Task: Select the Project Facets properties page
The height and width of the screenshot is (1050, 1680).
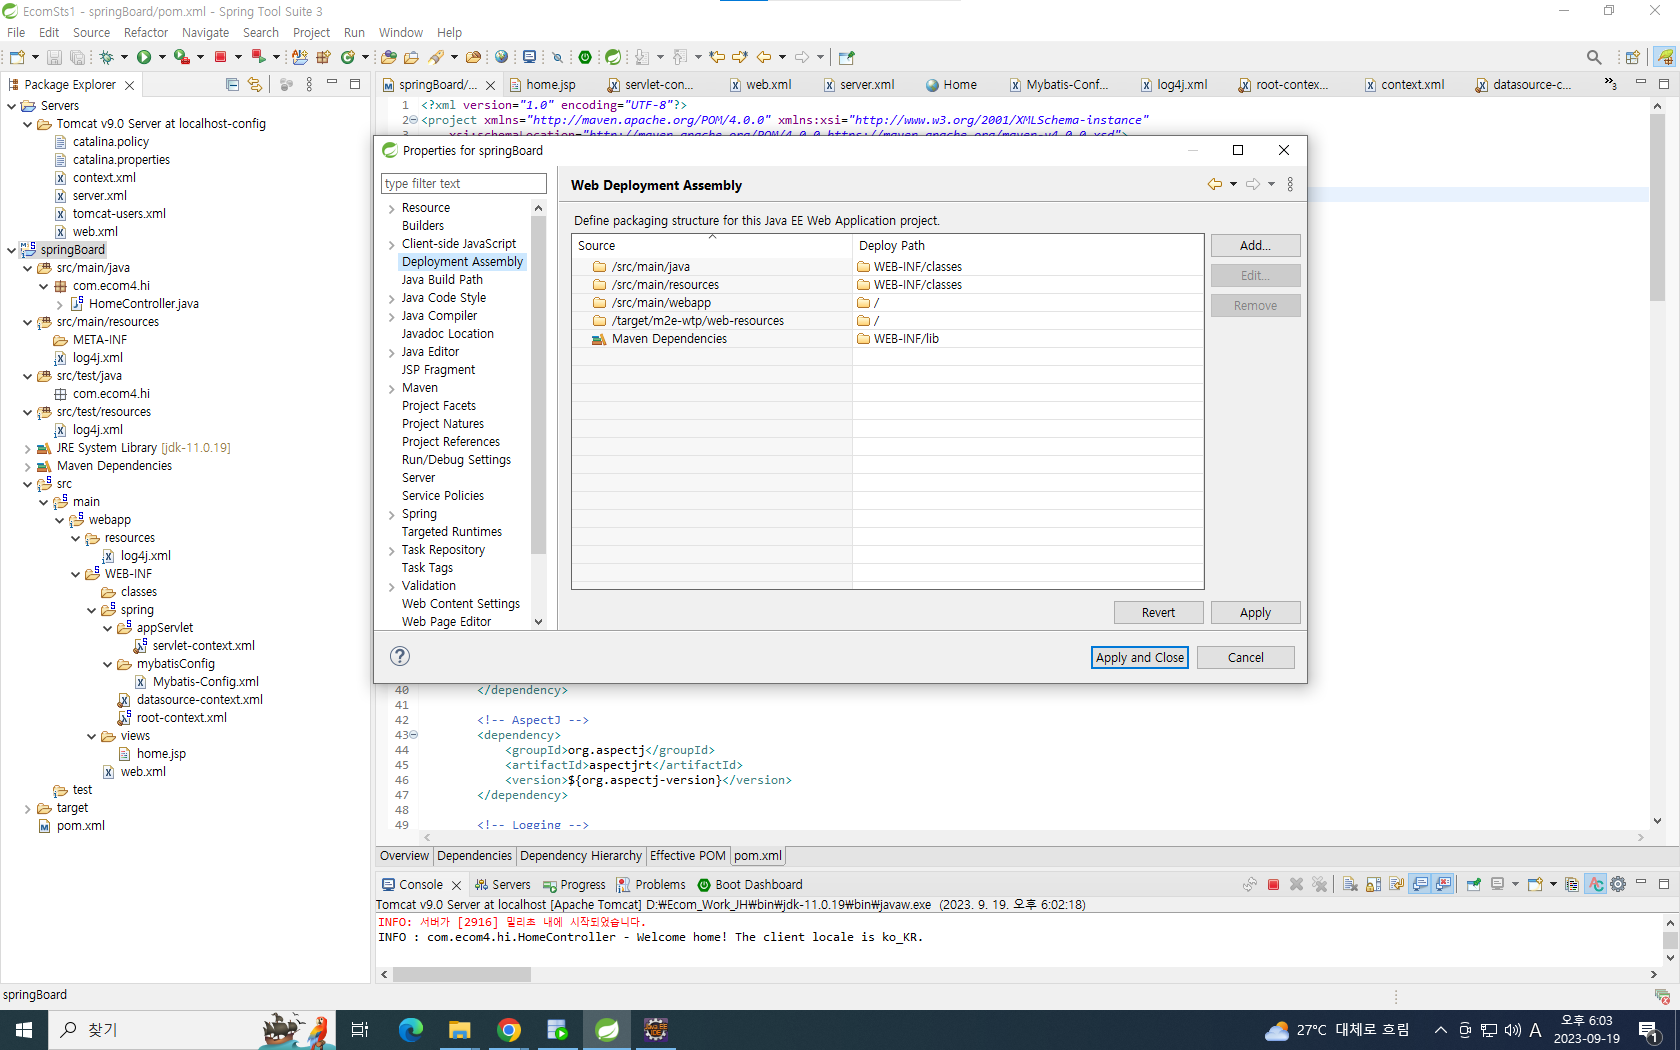Action: pyautogui.click(x=438, y=406)
